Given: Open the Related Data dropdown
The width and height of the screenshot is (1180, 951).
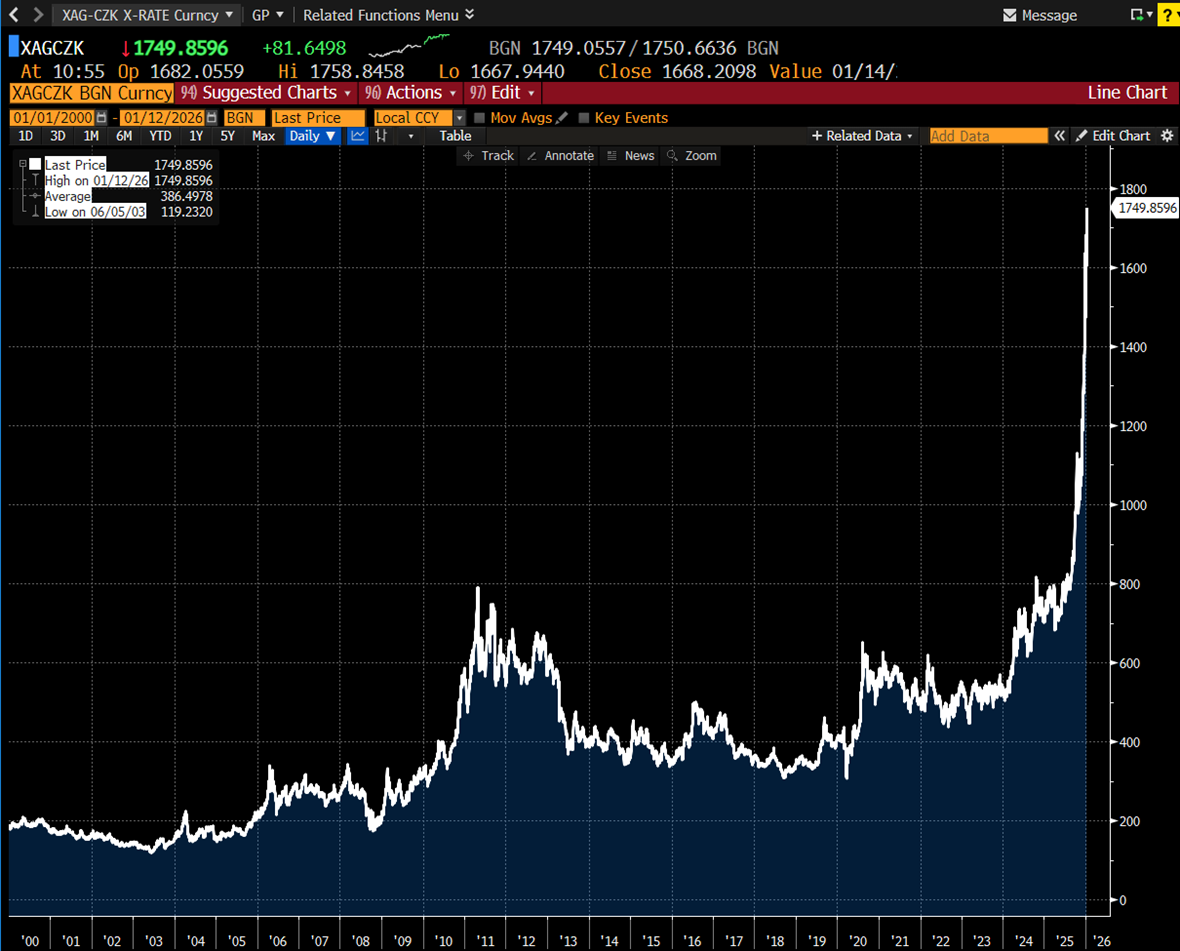Looking at the screenshot, I should point(863,136).
